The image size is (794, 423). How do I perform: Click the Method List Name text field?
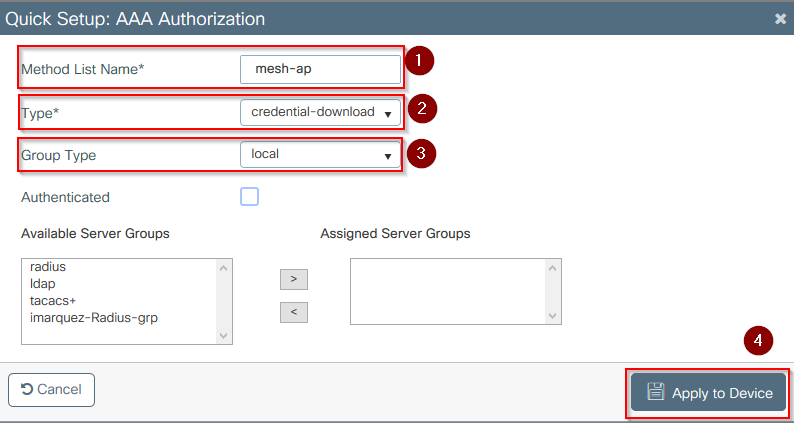click(320, 69)
